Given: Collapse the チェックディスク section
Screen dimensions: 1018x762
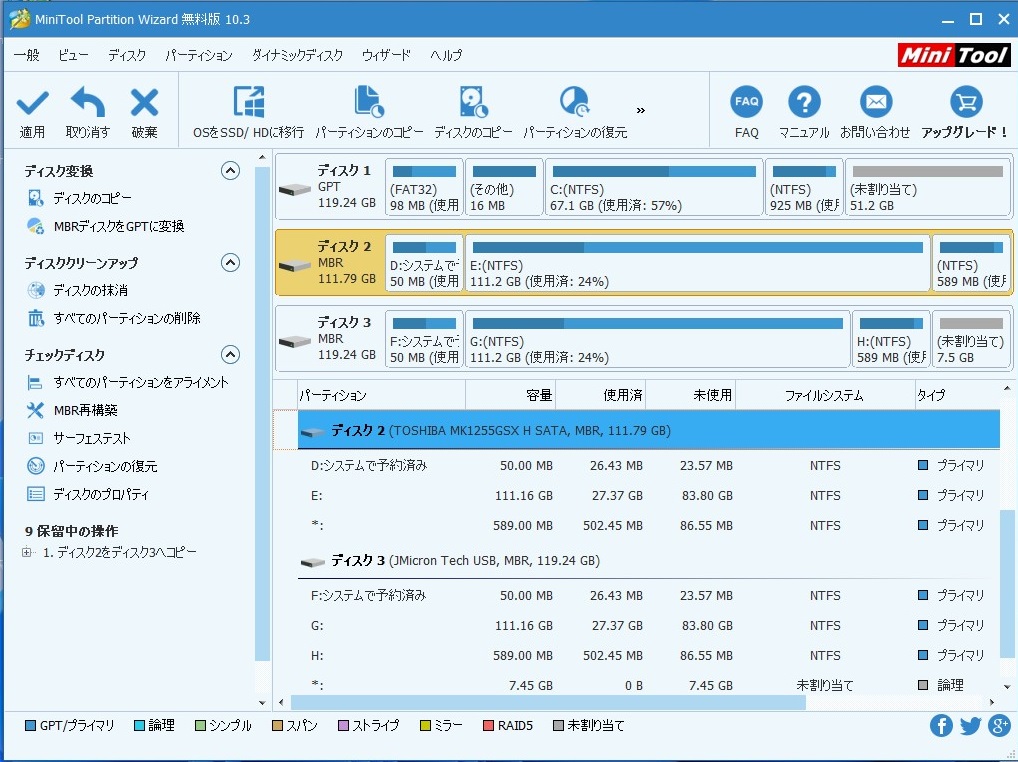Looking at the screenshot, I should coord(230,355).
